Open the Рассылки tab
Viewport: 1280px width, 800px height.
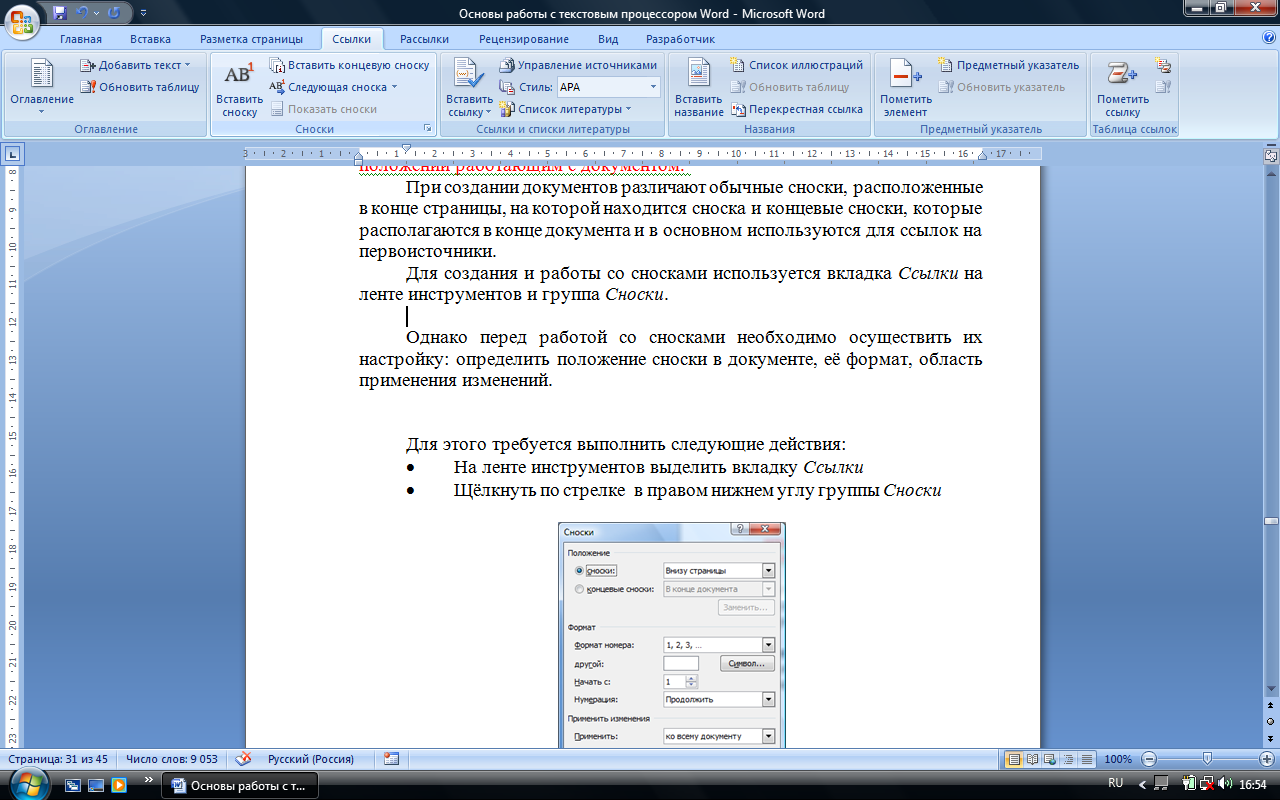tap(424, 39)
